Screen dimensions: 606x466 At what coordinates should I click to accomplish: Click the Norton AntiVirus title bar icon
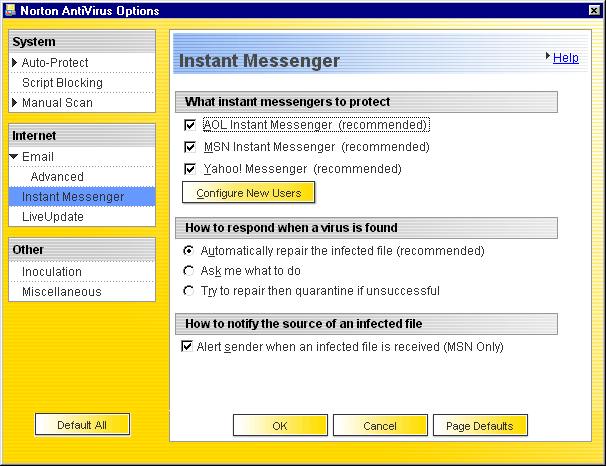(x=11, y=10)
